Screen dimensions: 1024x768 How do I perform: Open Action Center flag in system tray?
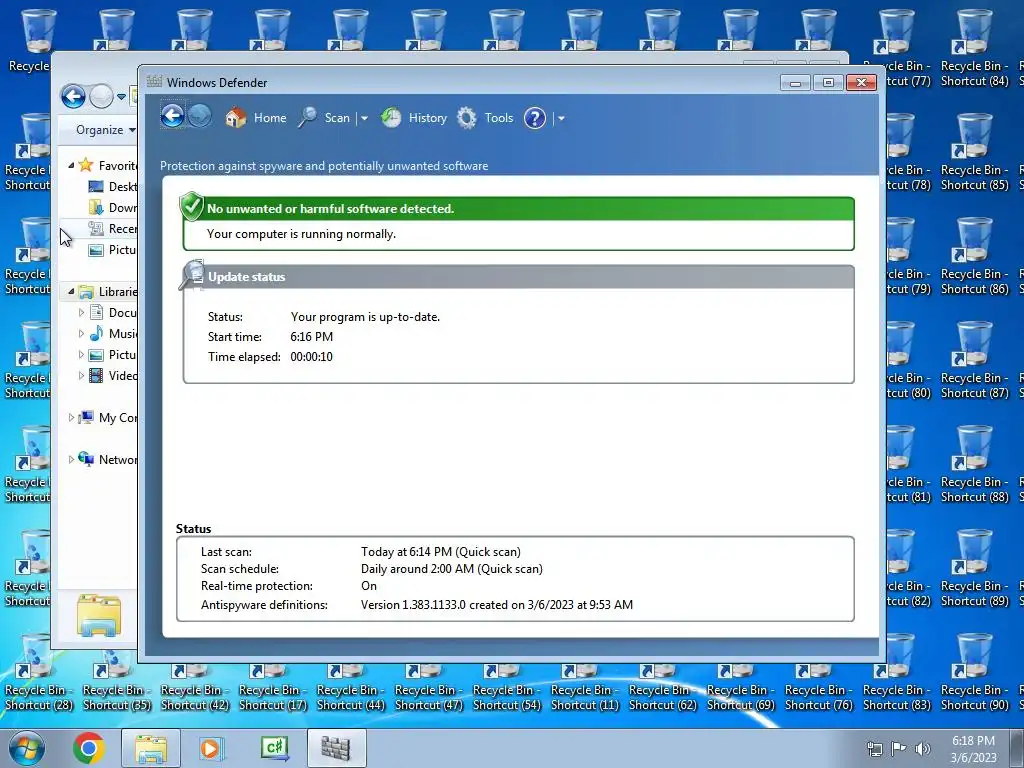pyautogui.click(x=899, y=748)
